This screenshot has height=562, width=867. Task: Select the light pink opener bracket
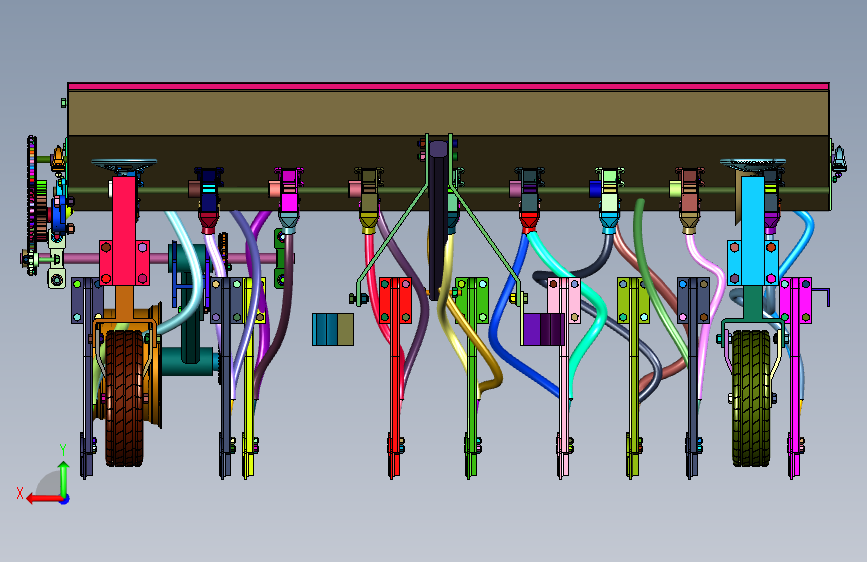[x=564, y=300]
